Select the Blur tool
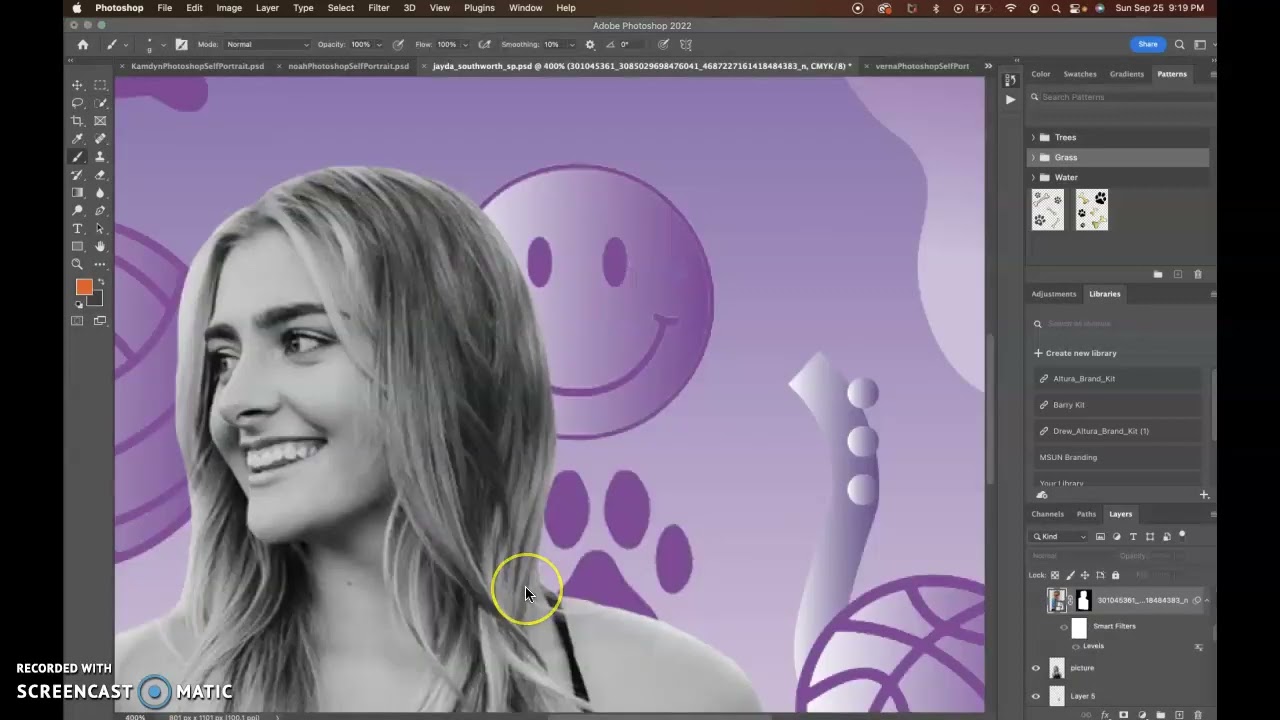 [100, 193]
